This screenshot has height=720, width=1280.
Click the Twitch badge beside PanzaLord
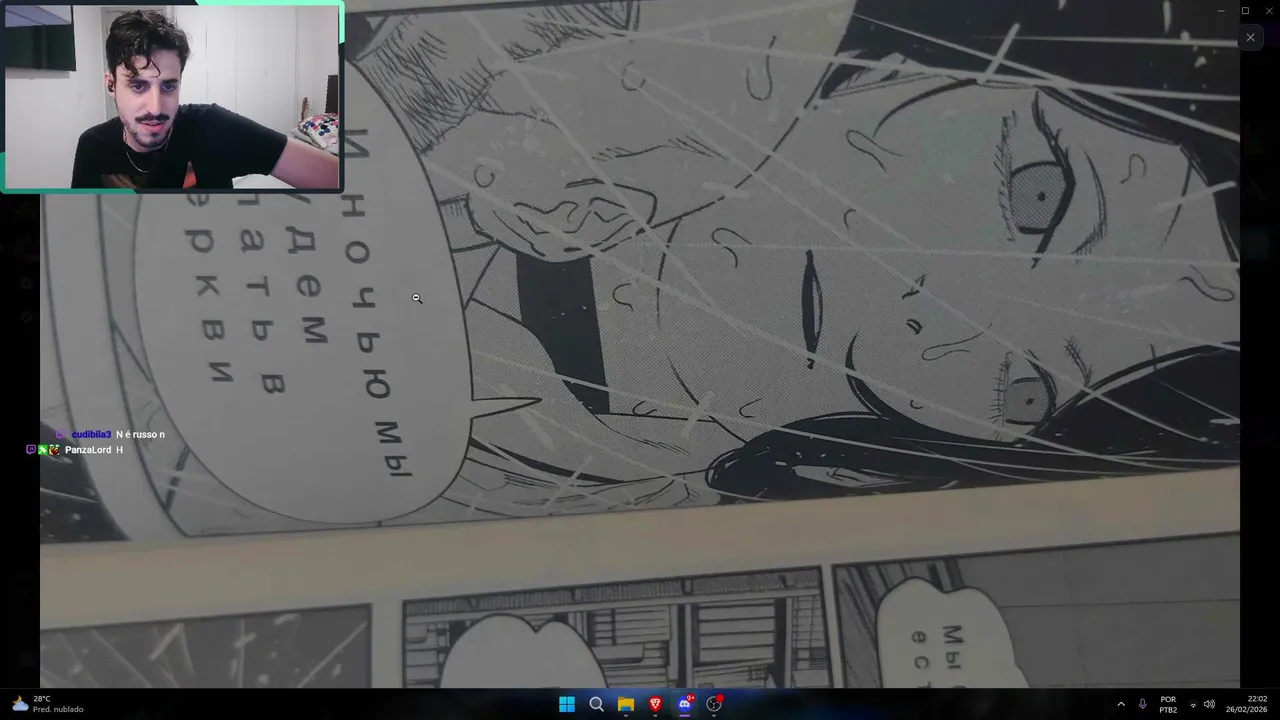[x=30, y=450]
